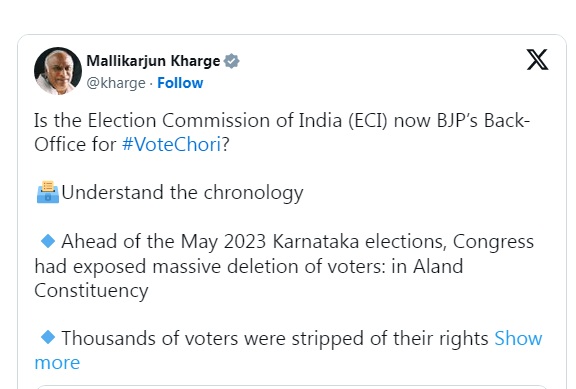Open the @kharge handle link

[x=116, y=83]
